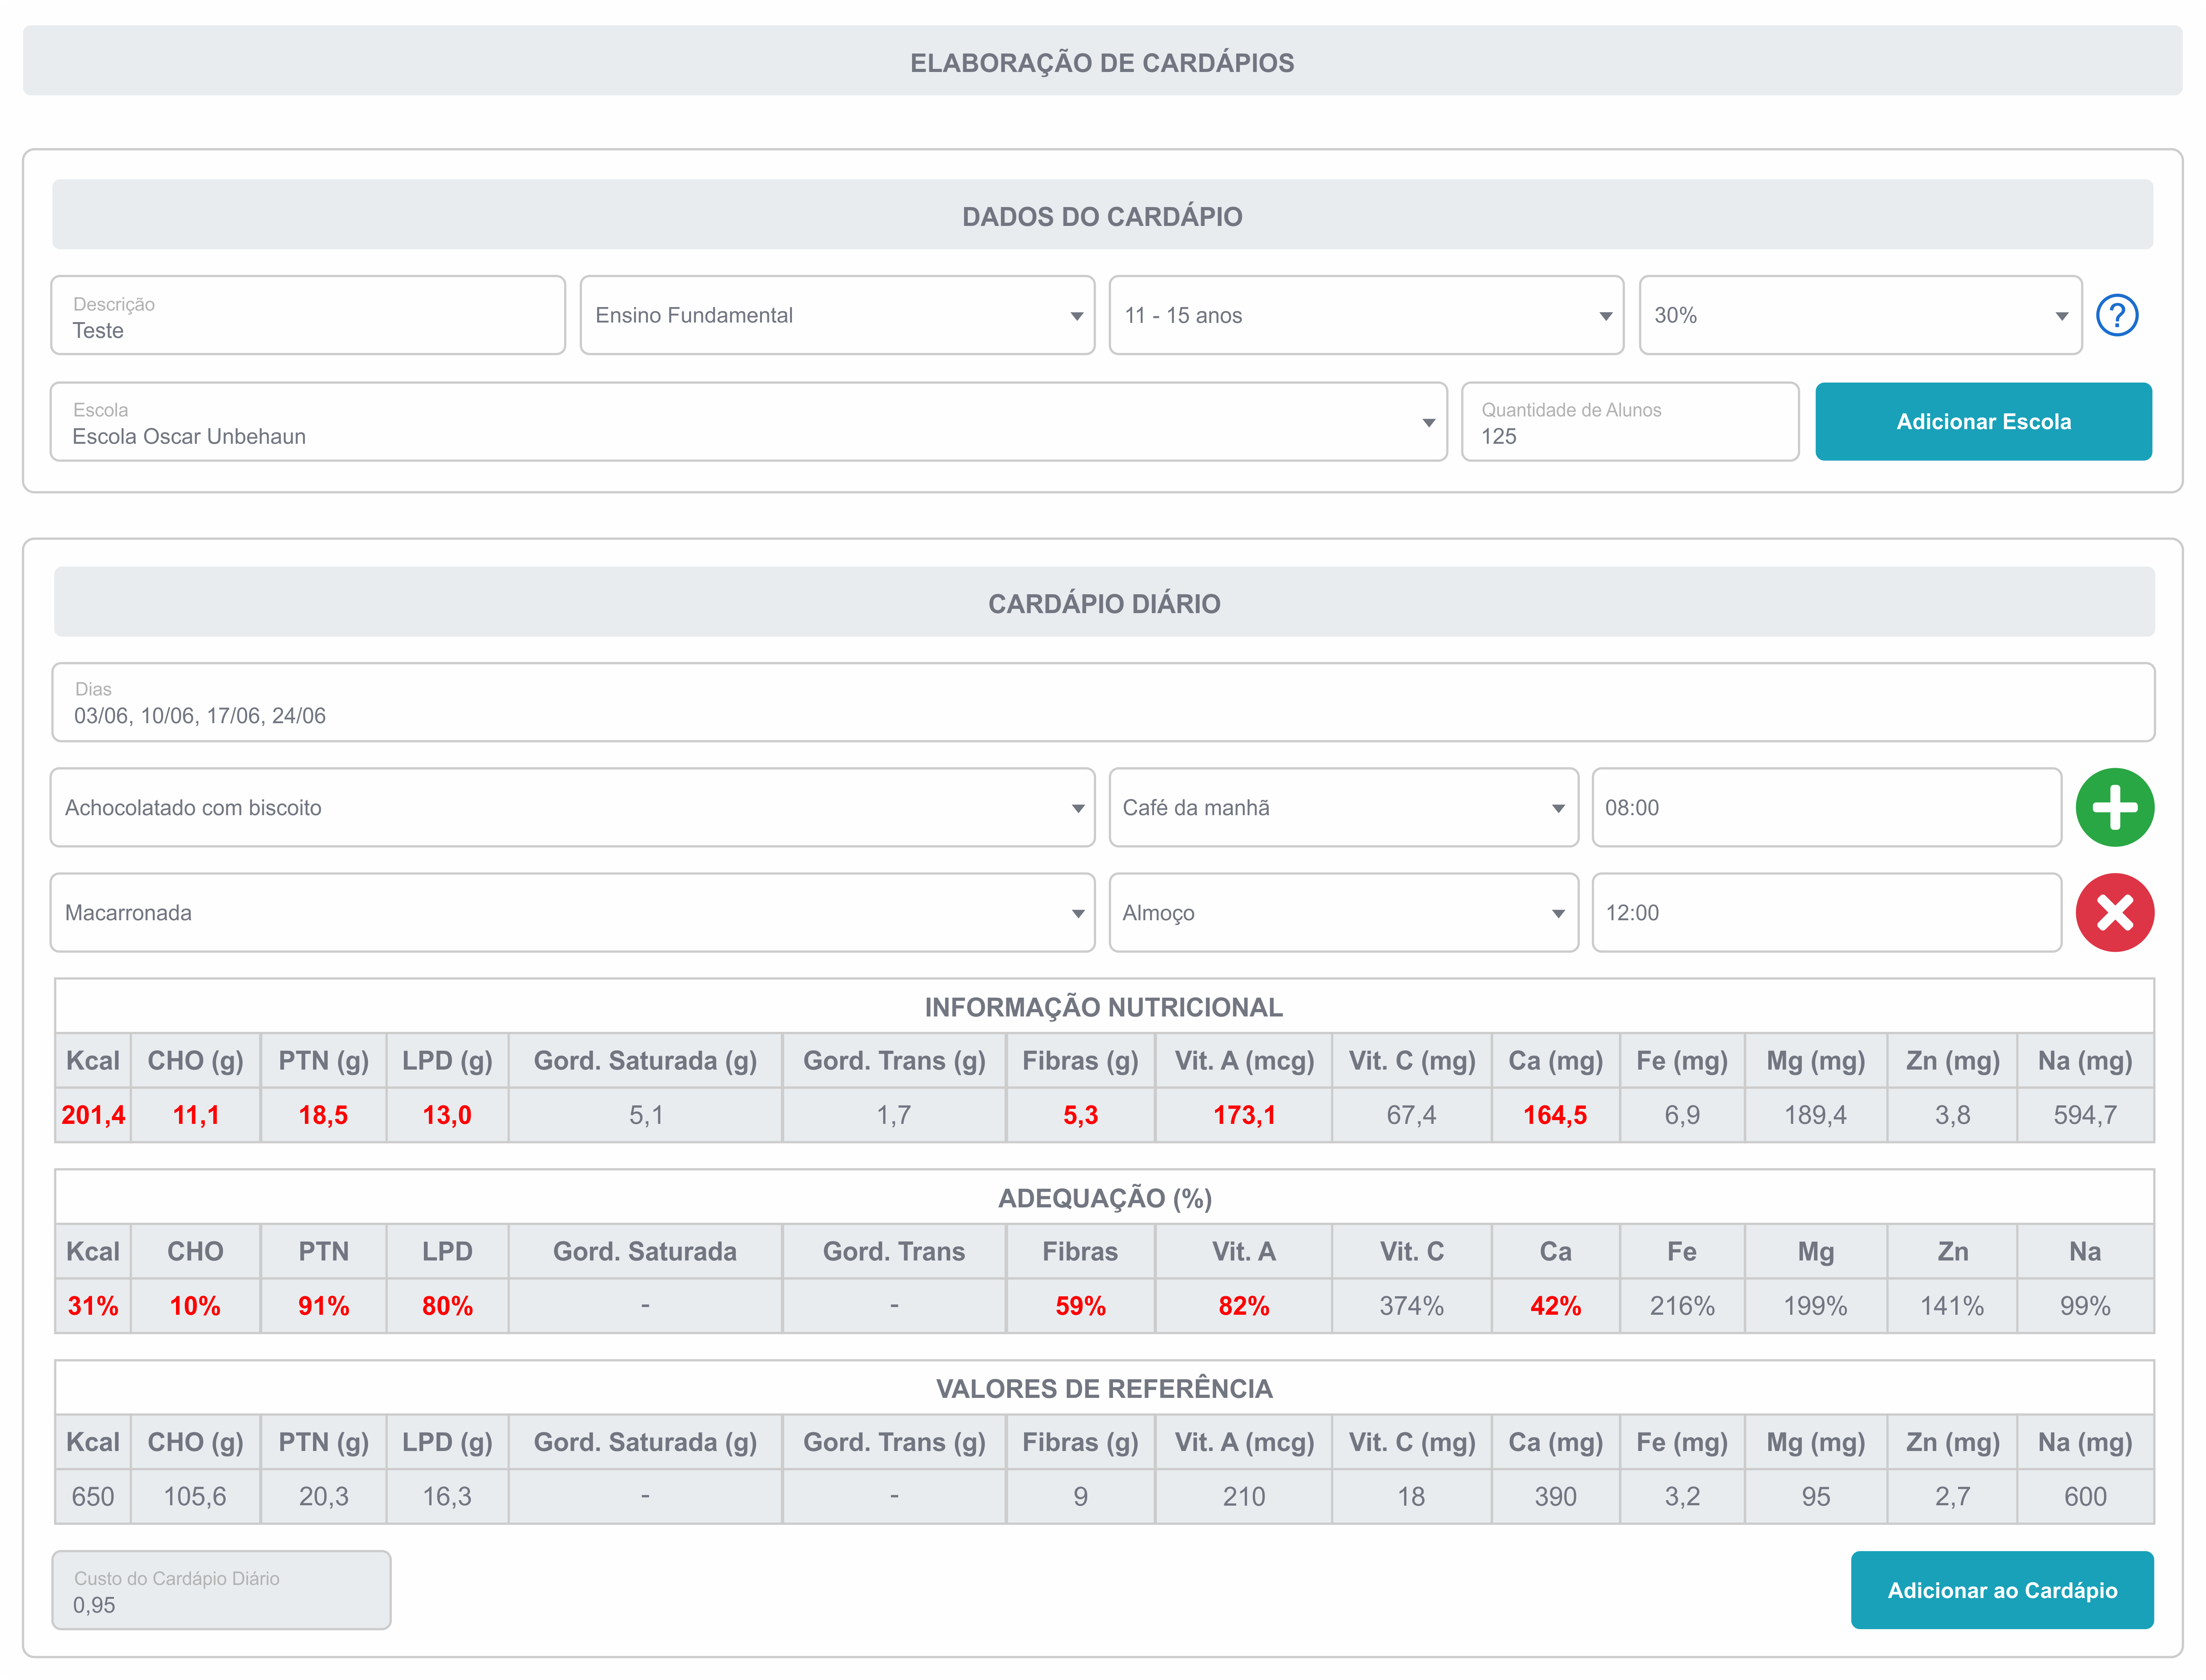
Task: Click the ADEQUAÇÃO (%) table title
Action: pyautogui.click(x=1104, y=1198)
